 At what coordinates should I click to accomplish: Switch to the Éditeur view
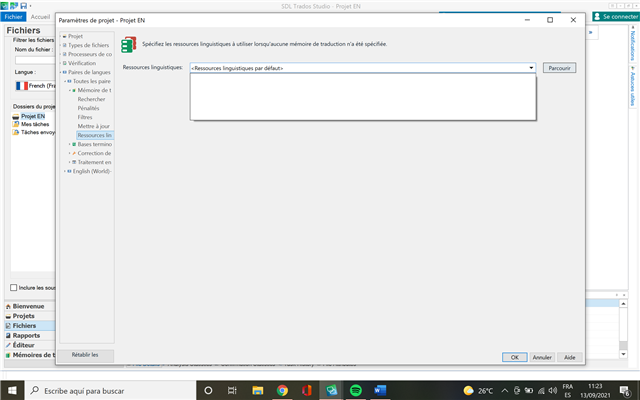coord(24,345)
